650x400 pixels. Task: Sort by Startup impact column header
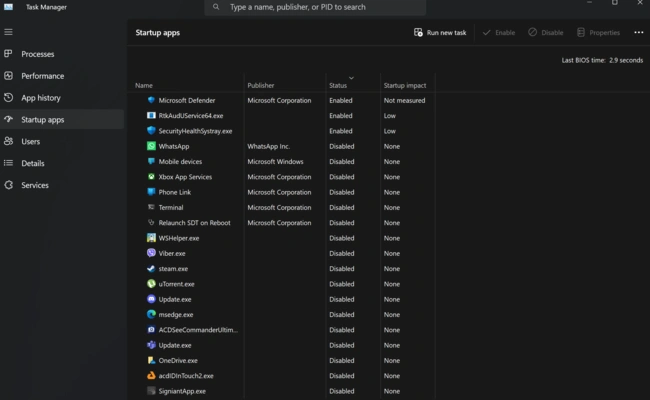[407, 85]
